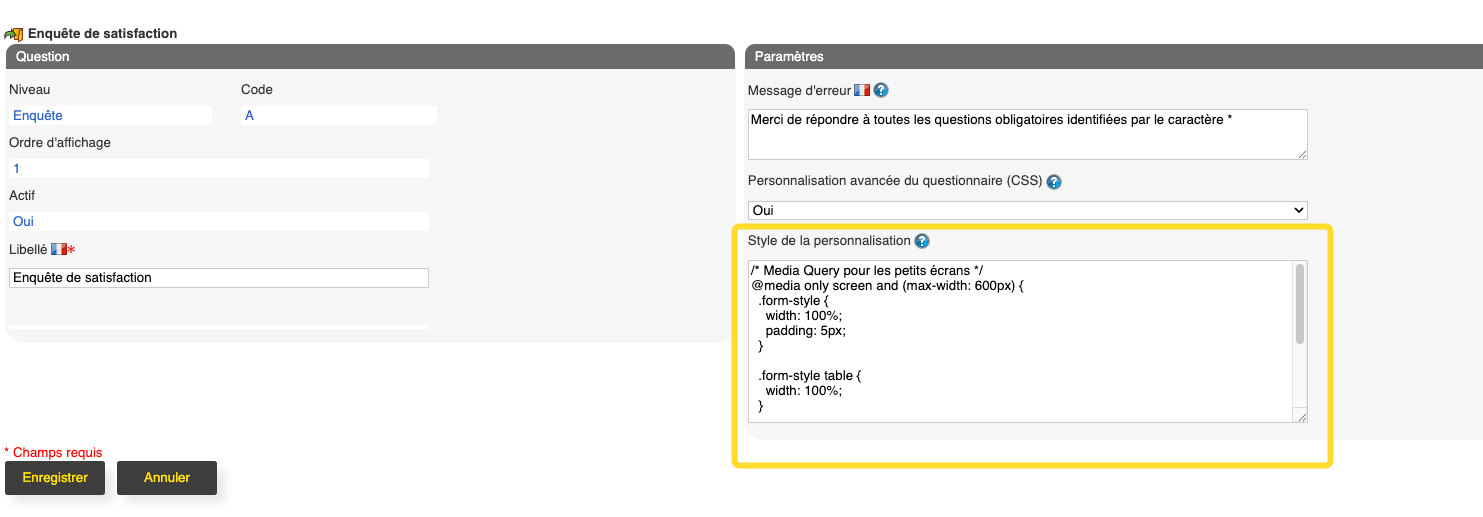
Task: Open help for Personnalisation avancée du questionnaire
Action: point(1054,182)
